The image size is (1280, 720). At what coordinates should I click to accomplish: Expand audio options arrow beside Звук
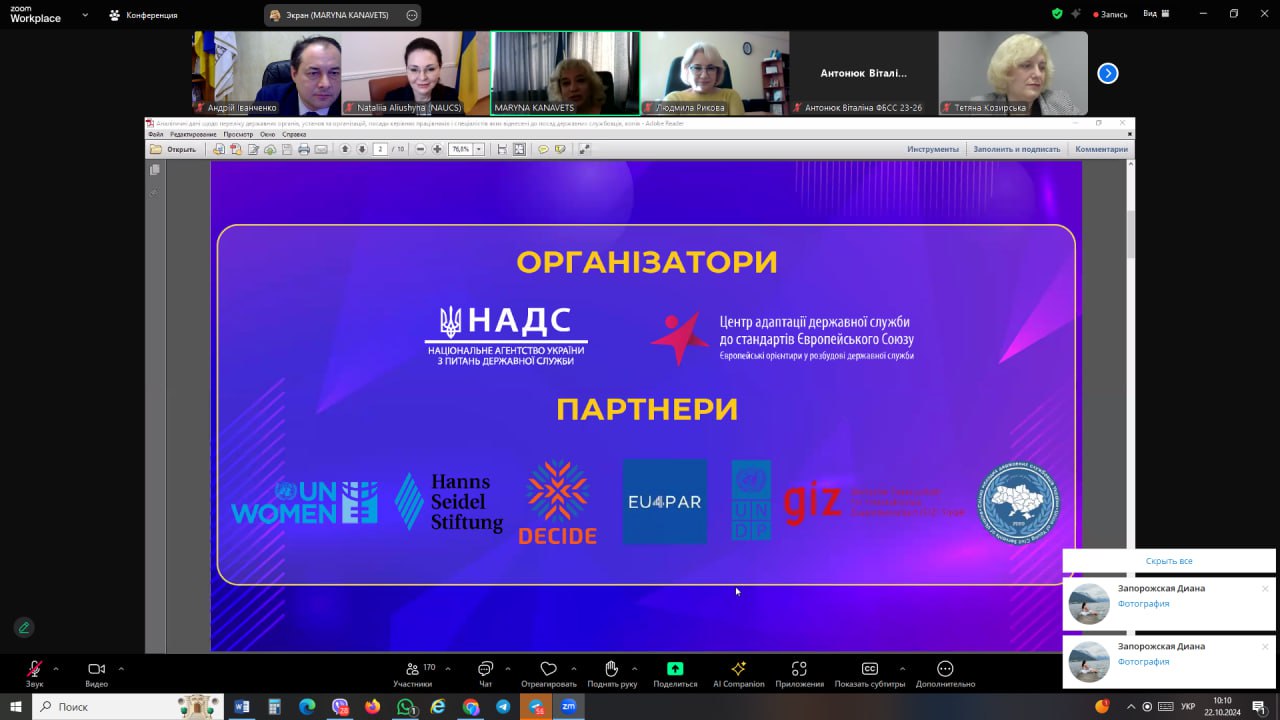tap(56, 668)
